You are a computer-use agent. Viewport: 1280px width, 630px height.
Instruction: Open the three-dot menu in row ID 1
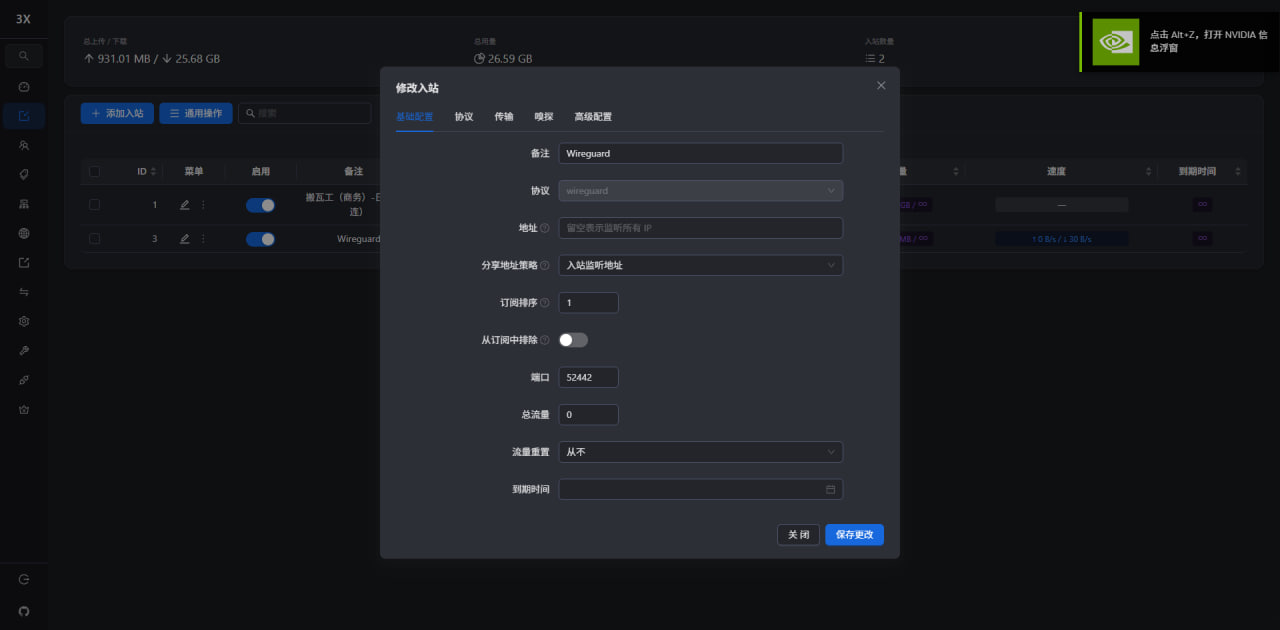(x=204, y=205)
